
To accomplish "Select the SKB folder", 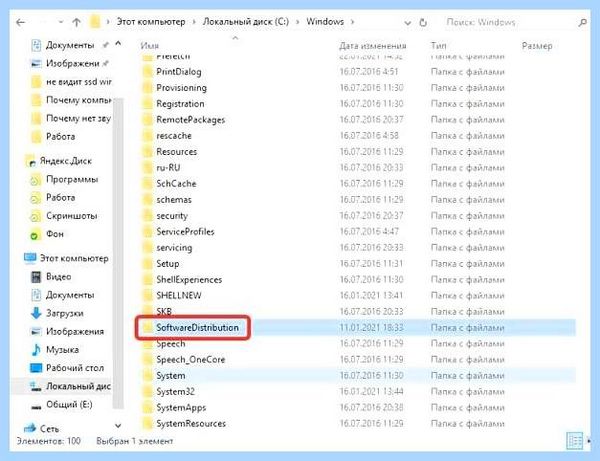I will (164, 312).
